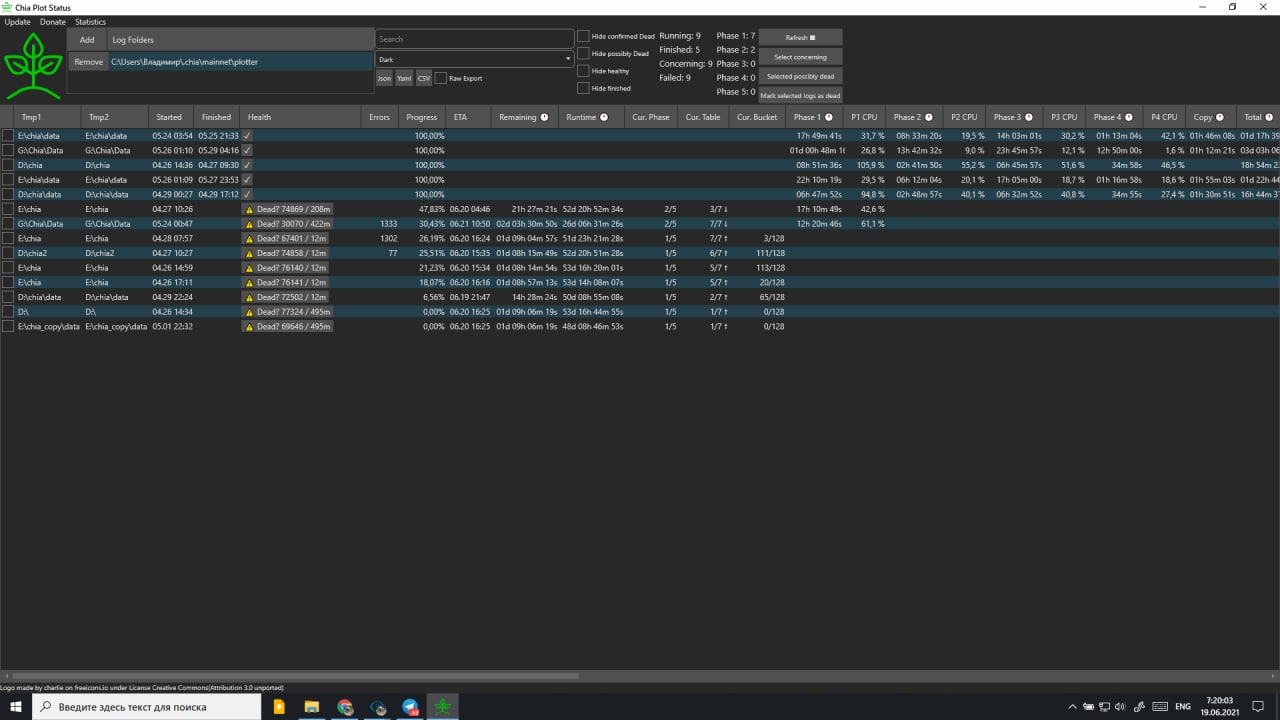Export as Yaml

[x=404, y=78]
